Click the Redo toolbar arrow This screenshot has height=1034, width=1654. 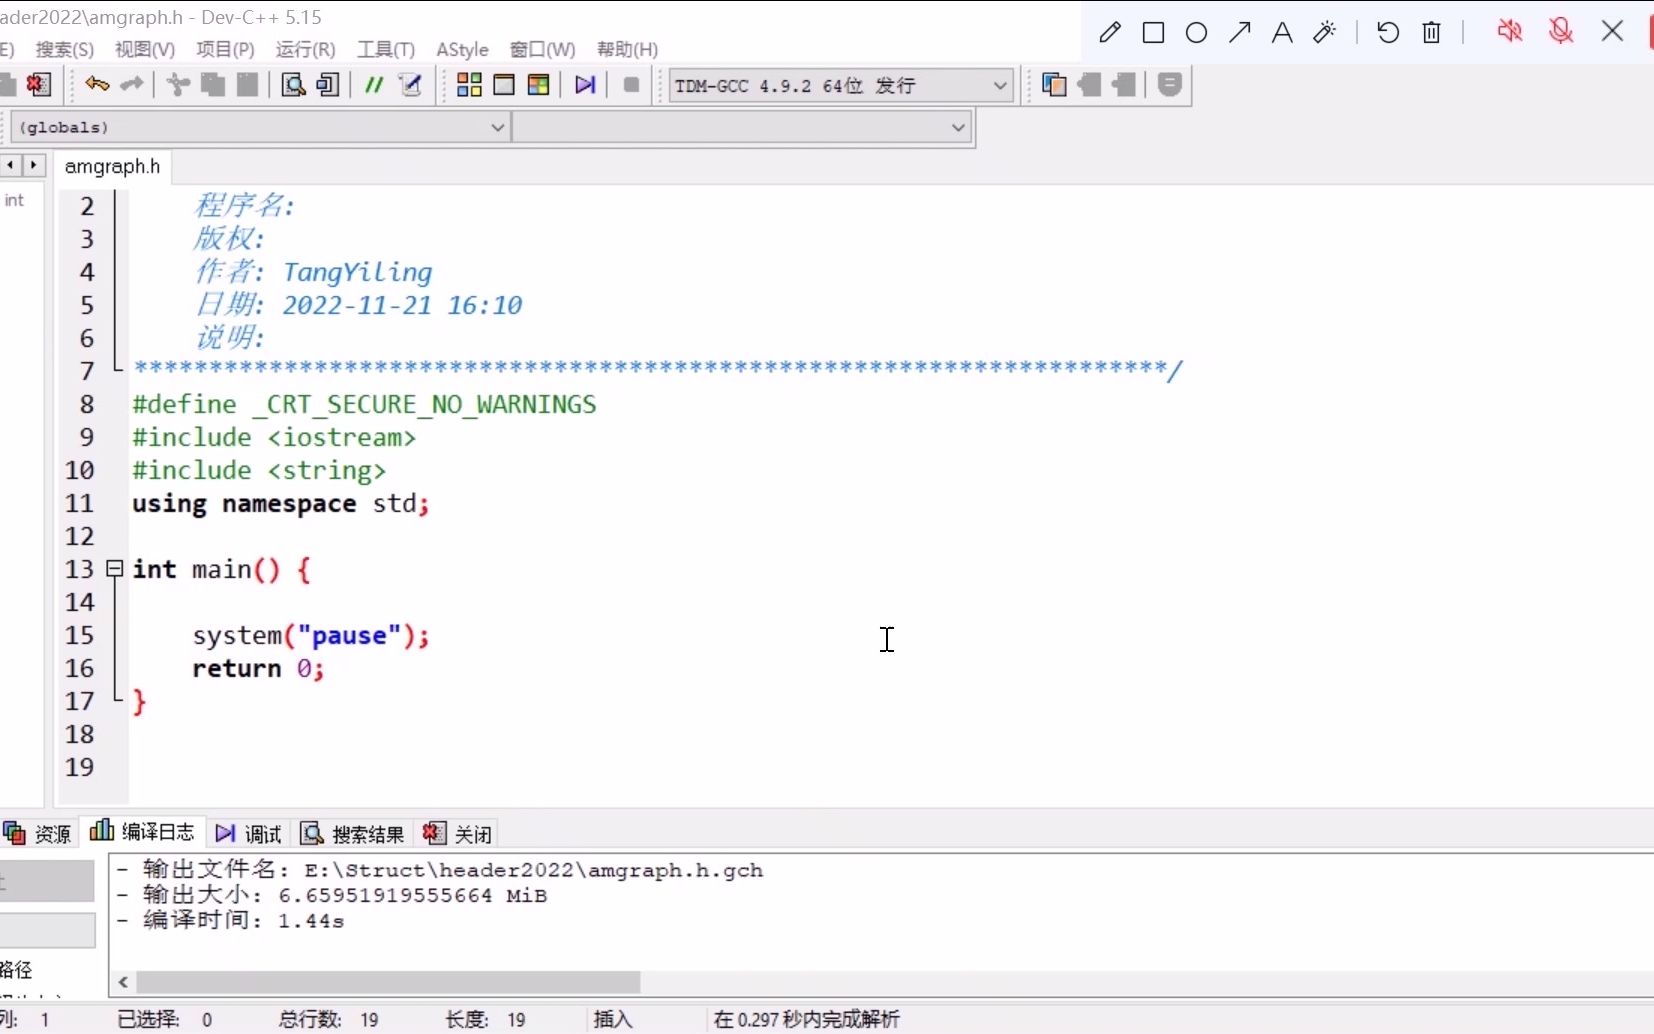[132, 85]
